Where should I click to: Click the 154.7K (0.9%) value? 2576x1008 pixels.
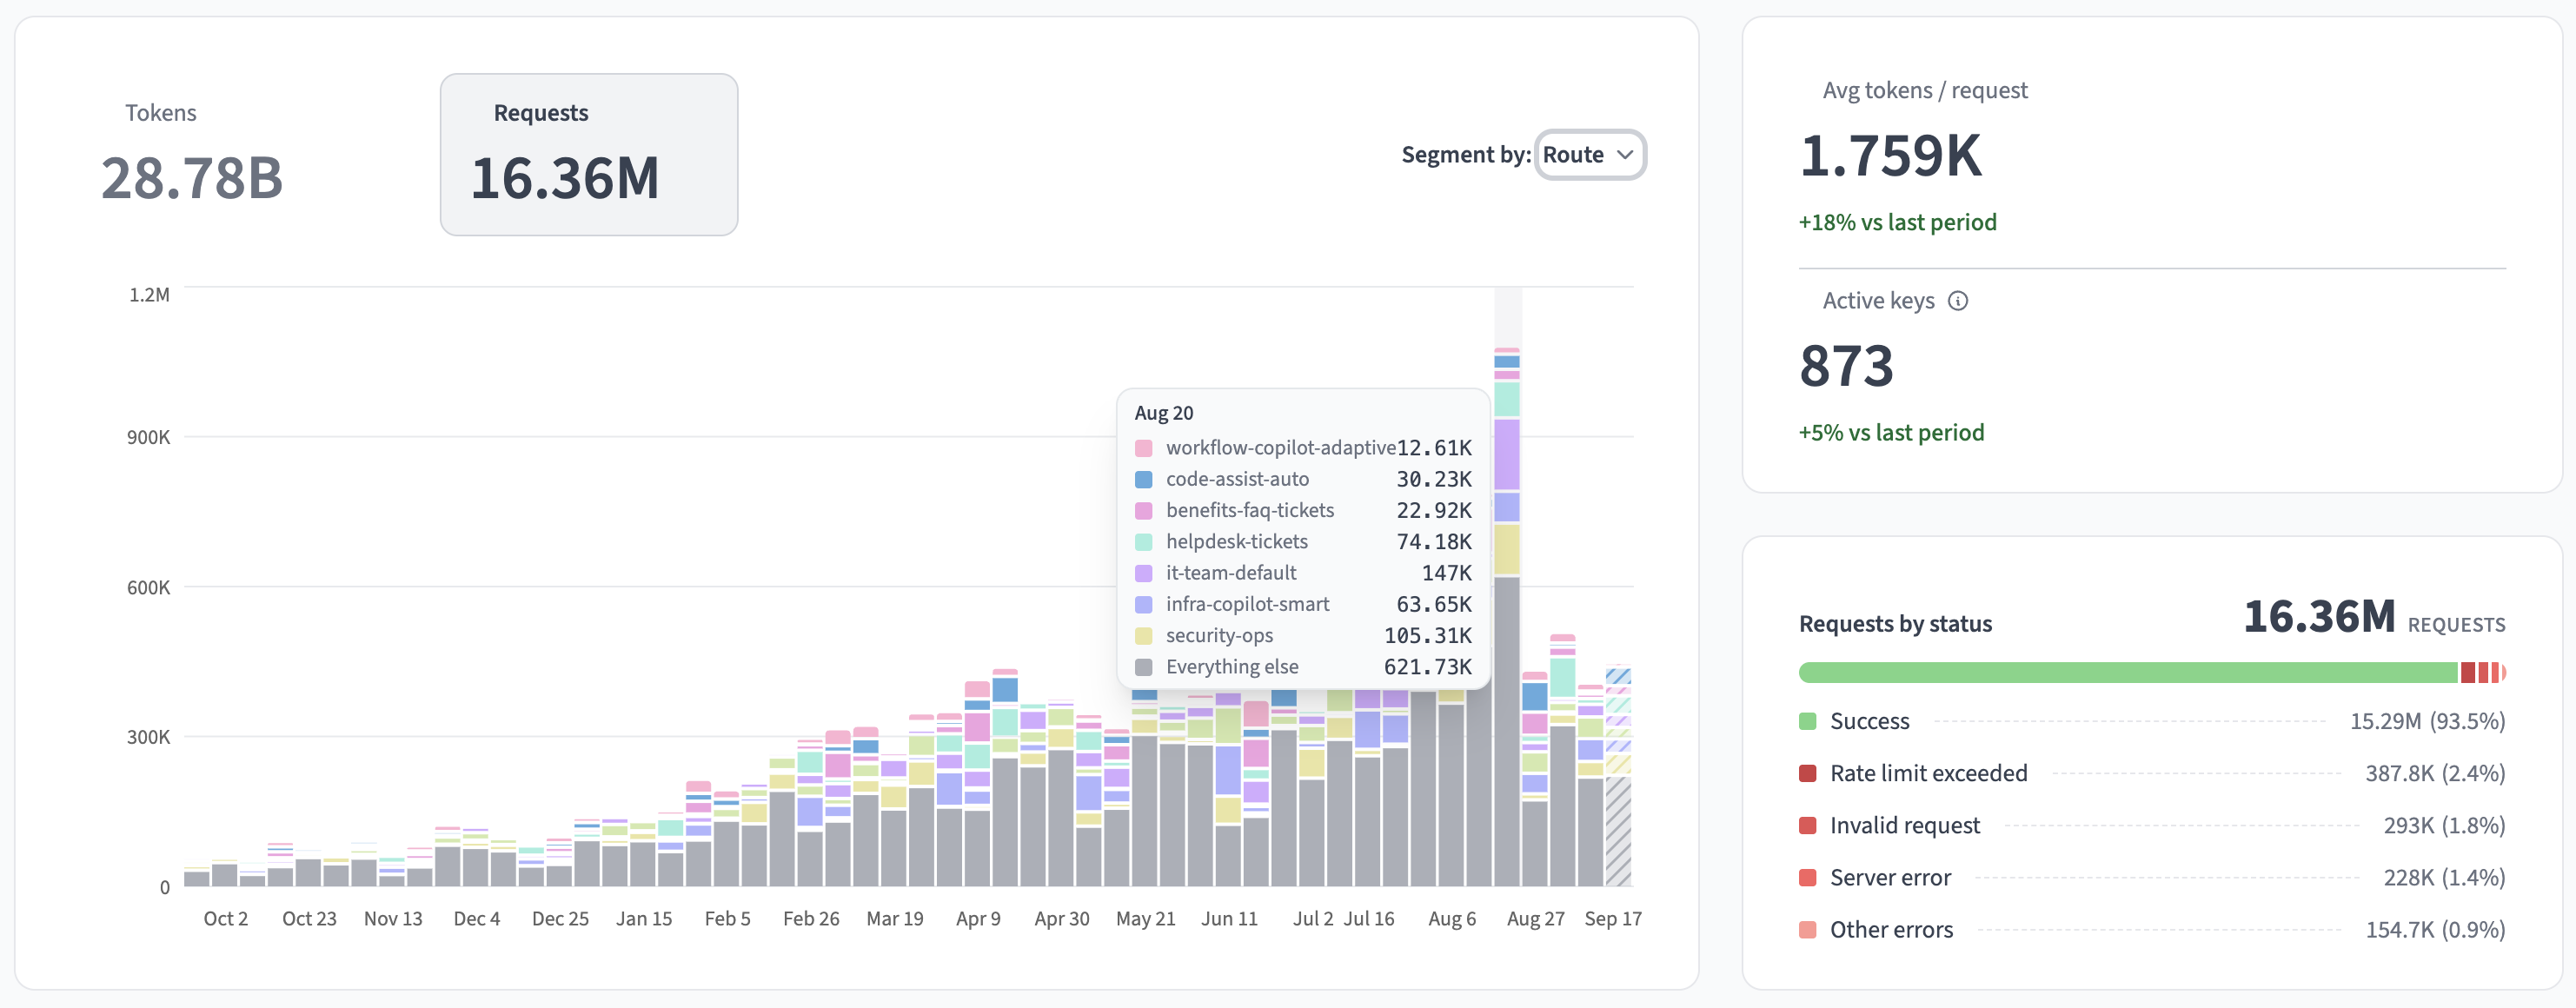click(2435, 929)
